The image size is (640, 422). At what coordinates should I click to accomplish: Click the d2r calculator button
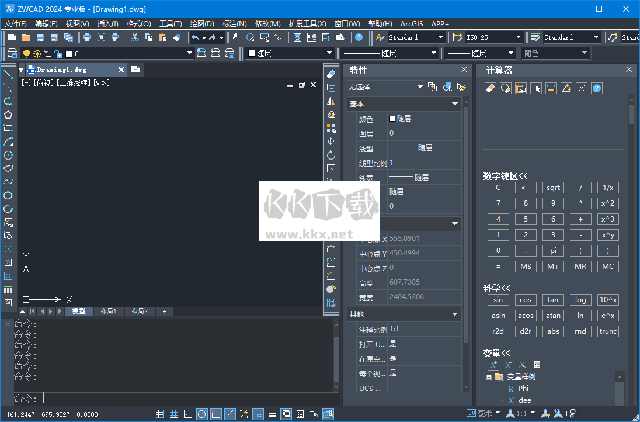point(526,331)
